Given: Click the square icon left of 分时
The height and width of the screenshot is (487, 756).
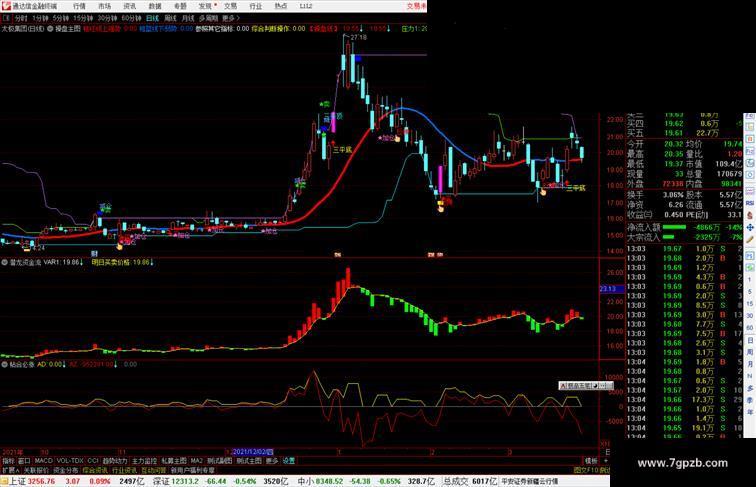Looking at the screenshot, I should (x=6, y=18).
